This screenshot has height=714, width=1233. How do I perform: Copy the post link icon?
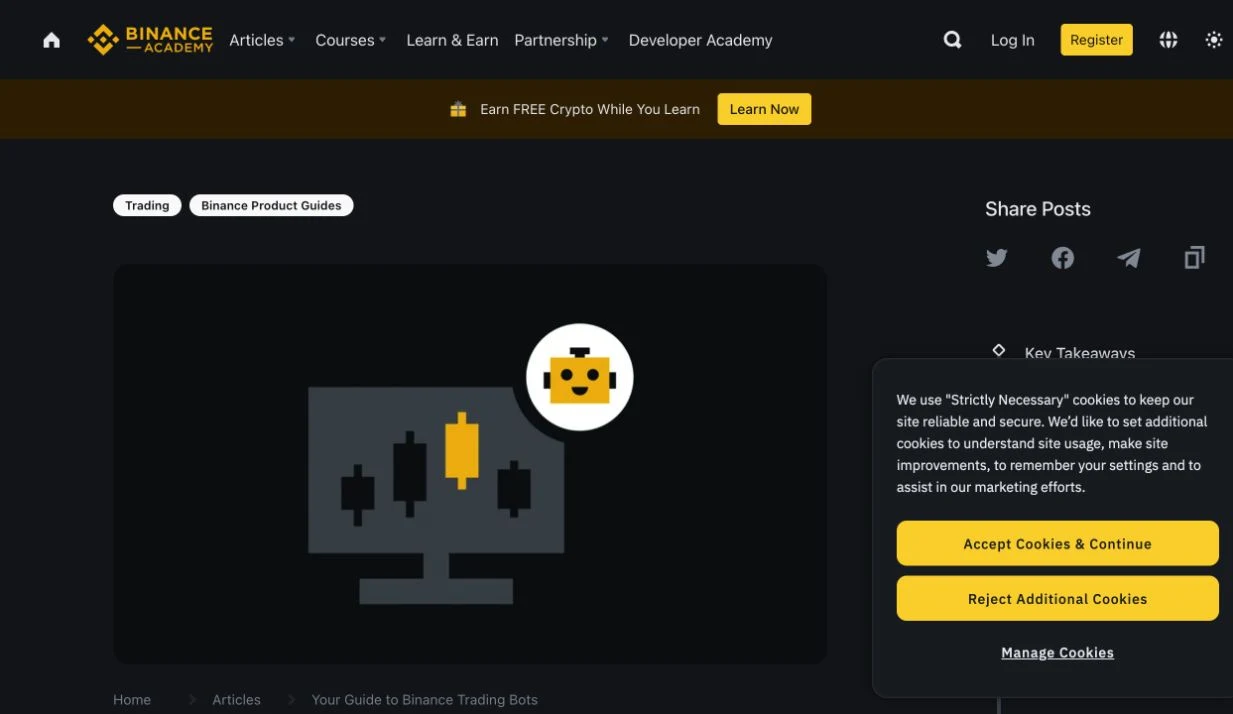[x=1194, y=258]
